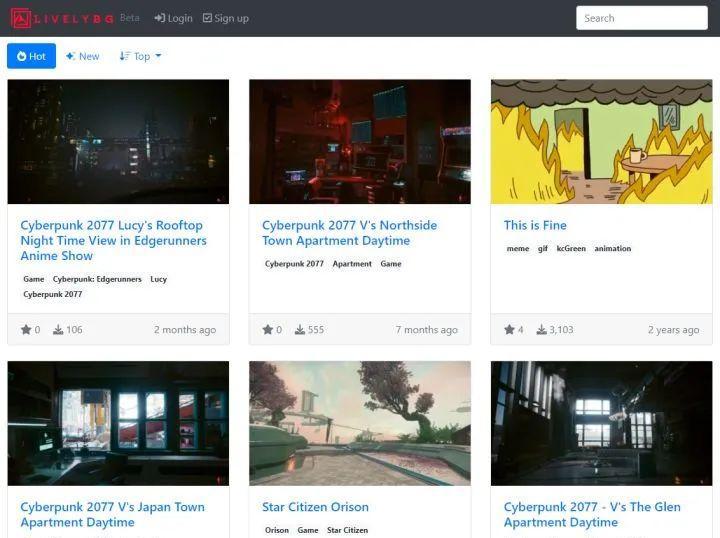720x538 pixels.
Task: Open the Star Citizen Orison thumbnail
Action: (360, 423)
